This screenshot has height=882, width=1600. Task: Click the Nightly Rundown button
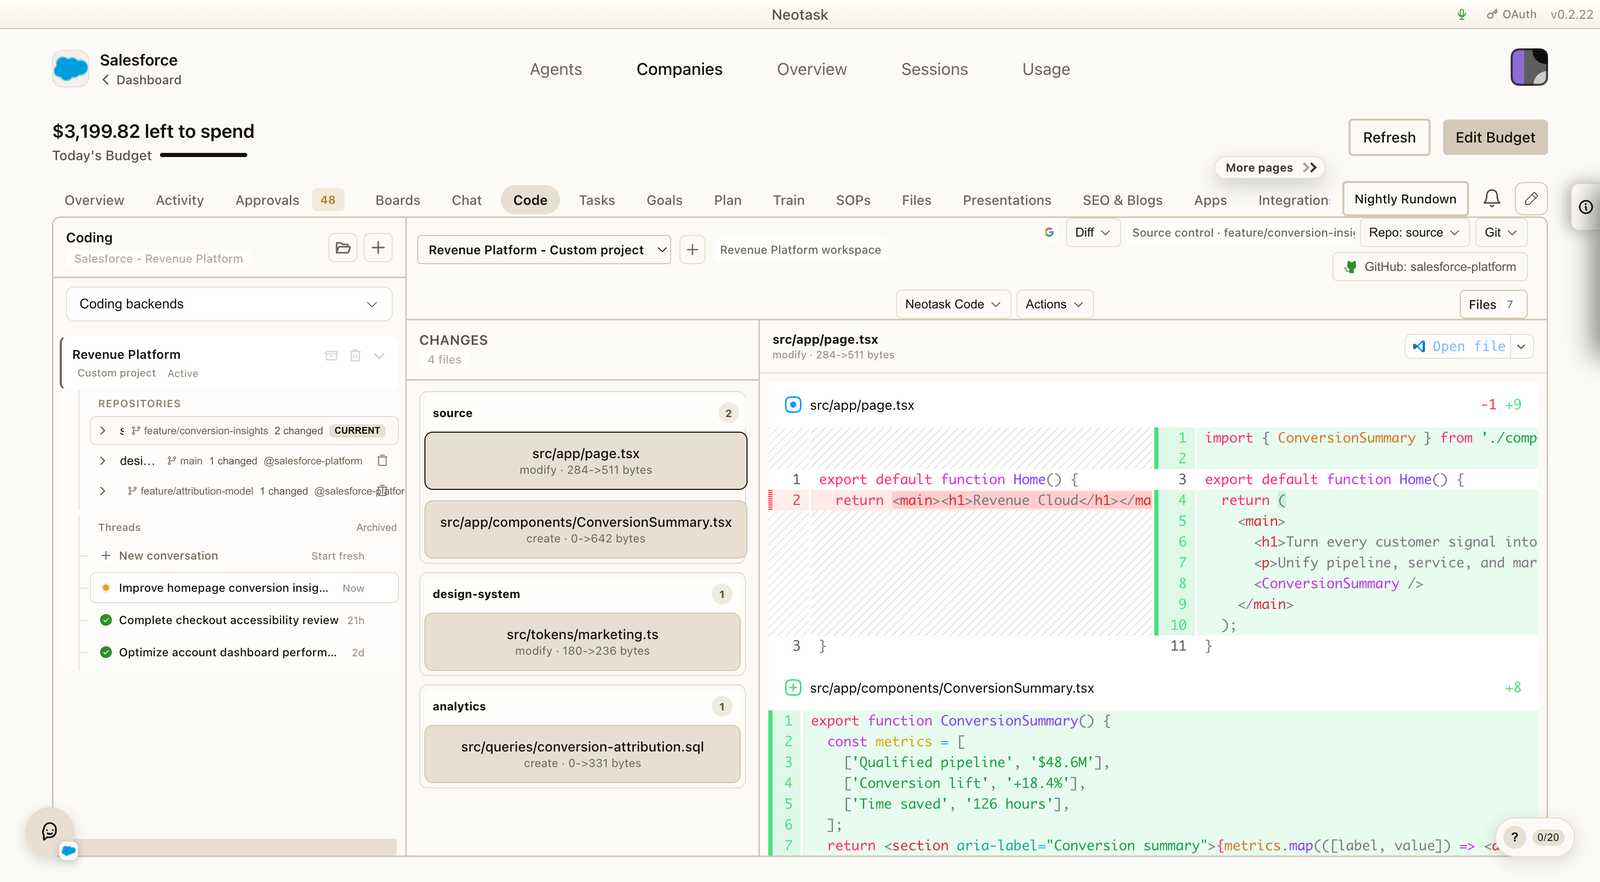[x=1405, y=199]
